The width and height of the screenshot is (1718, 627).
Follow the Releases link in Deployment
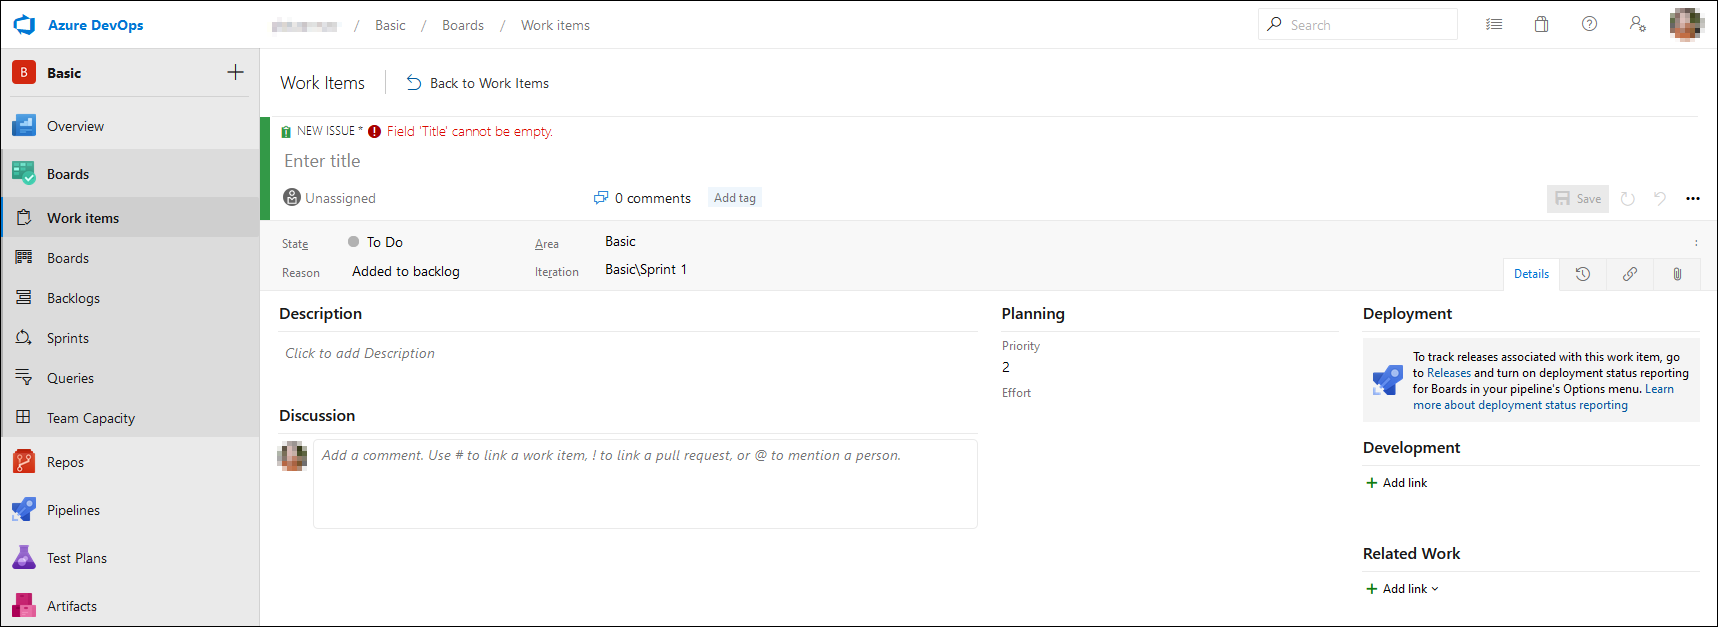point(1448,373)
